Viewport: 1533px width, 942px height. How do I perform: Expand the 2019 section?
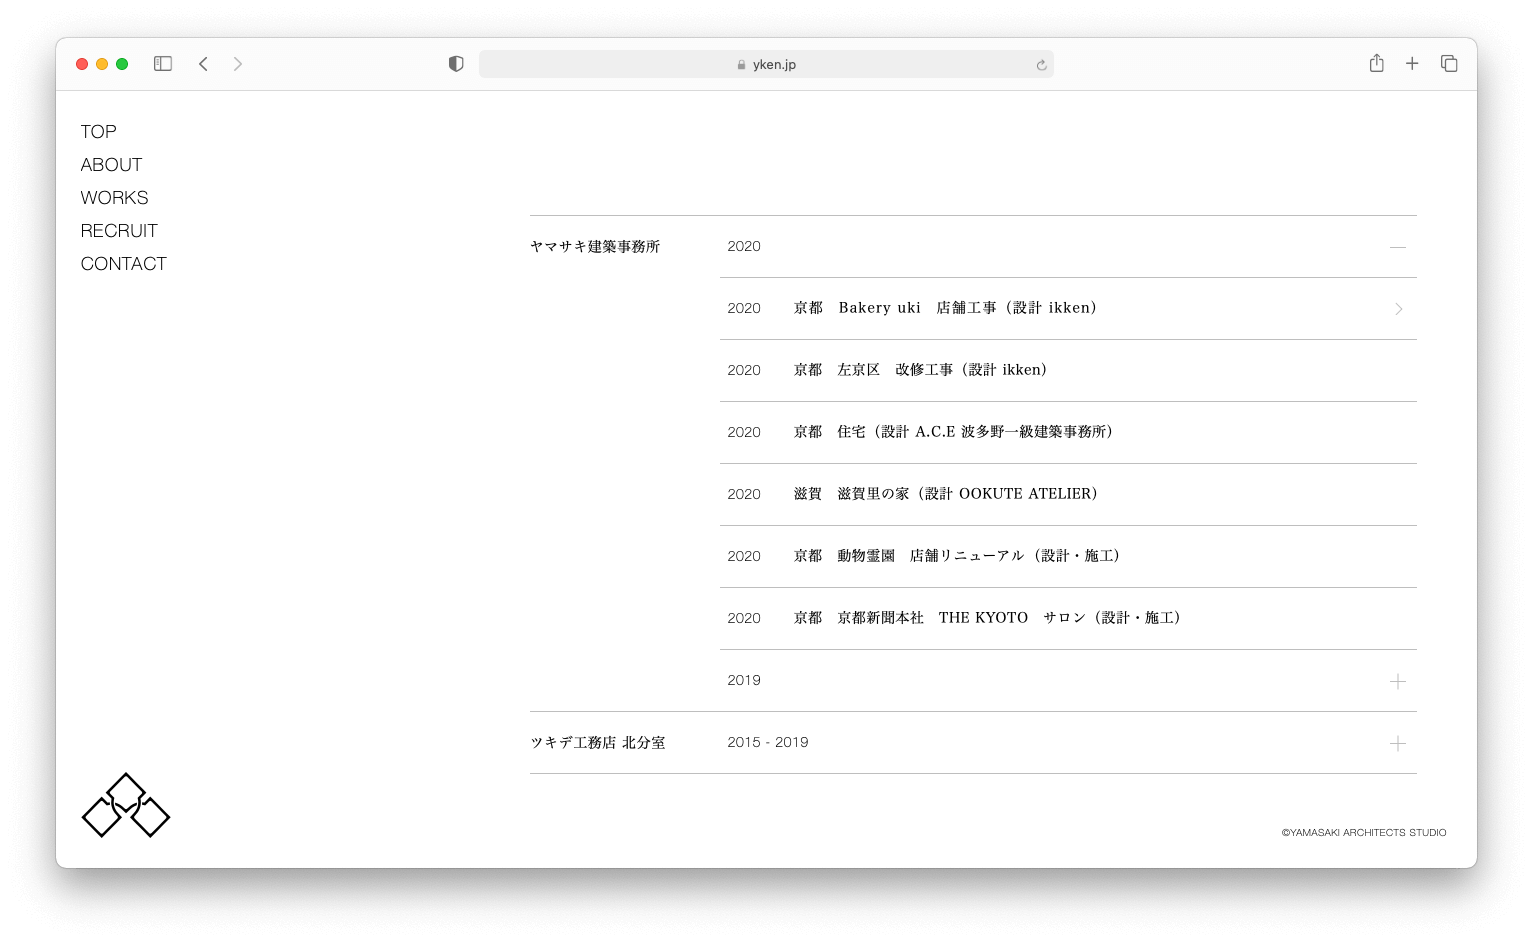pos(1397,681)
